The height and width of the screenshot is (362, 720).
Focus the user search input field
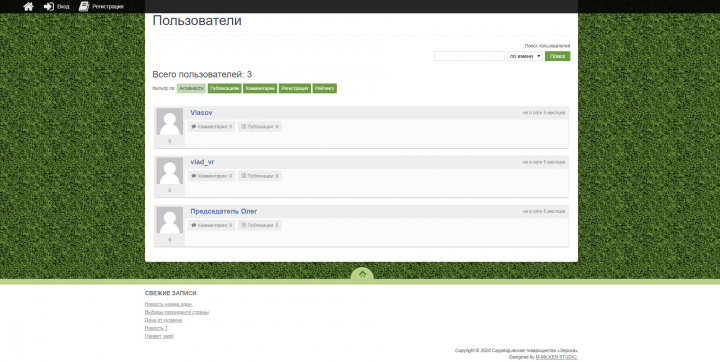point(469,56)
